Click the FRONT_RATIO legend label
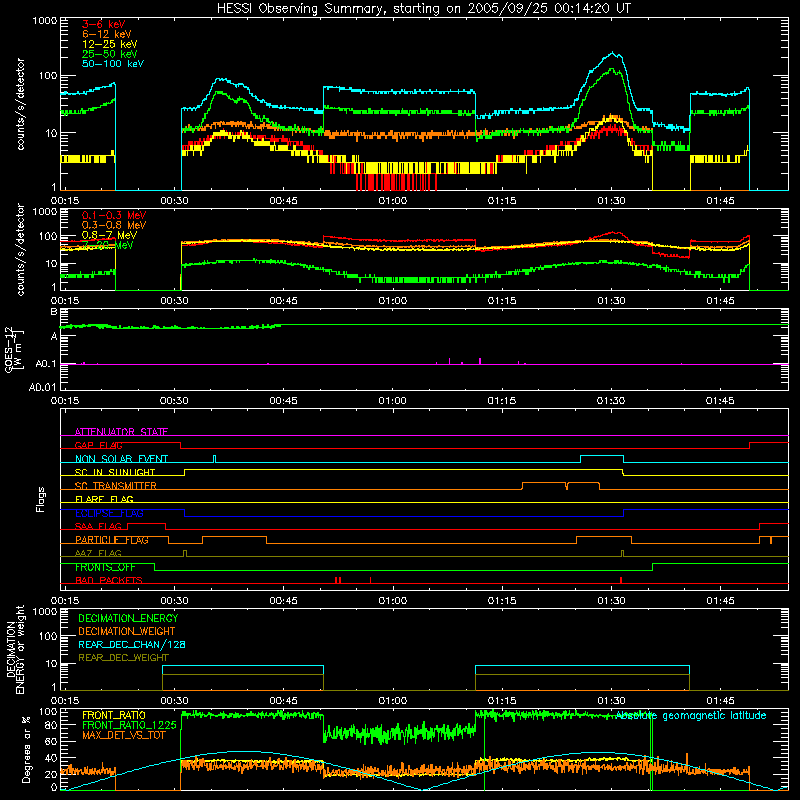The width and height of the screenshot is (800, 800). coord(114,716)
